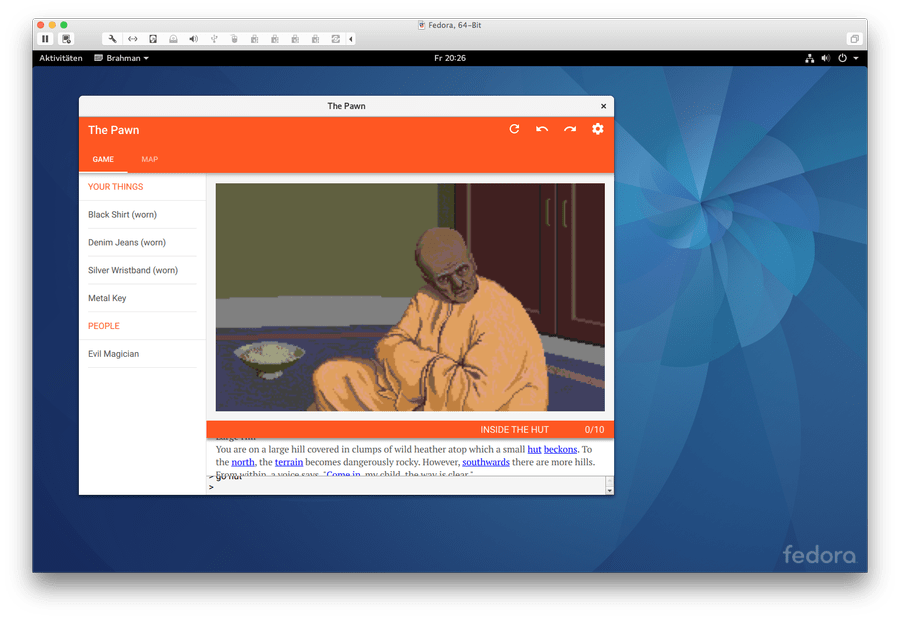The width and height of the screenshot is (900, 619).
Task: Click the text scrollbar down arrow
Action: 608,489
